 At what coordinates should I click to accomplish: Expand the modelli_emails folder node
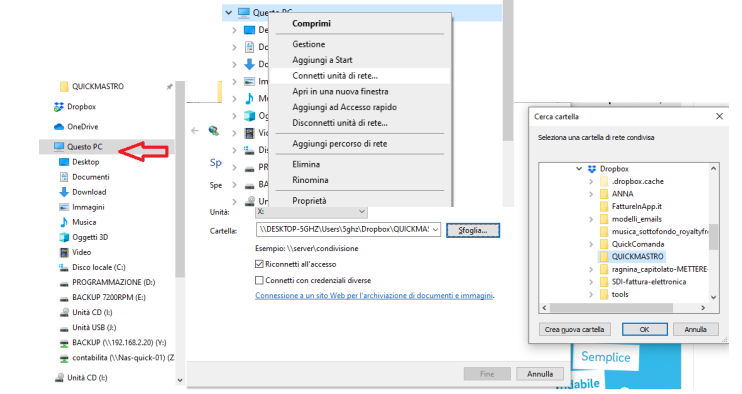[x=591, y=219]
